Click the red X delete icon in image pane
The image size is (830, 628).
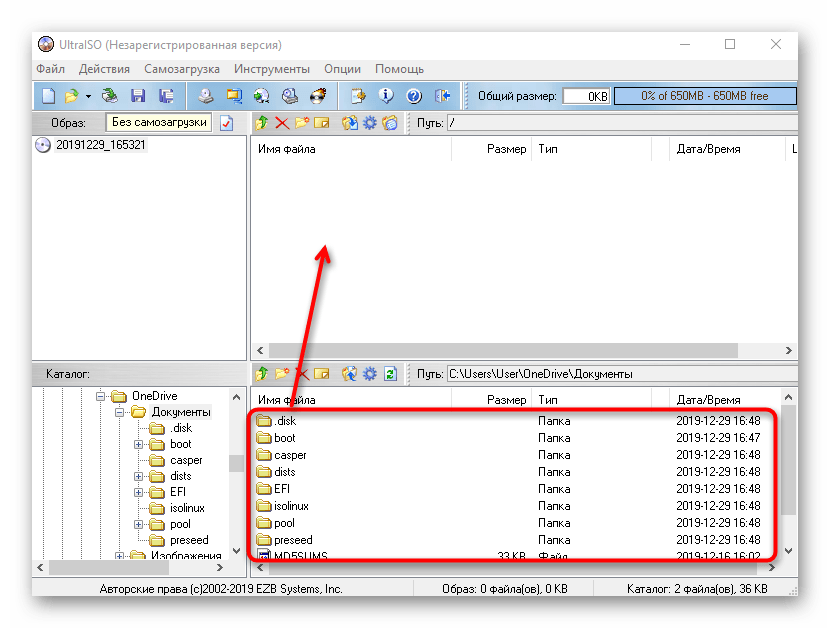point(282,123)
